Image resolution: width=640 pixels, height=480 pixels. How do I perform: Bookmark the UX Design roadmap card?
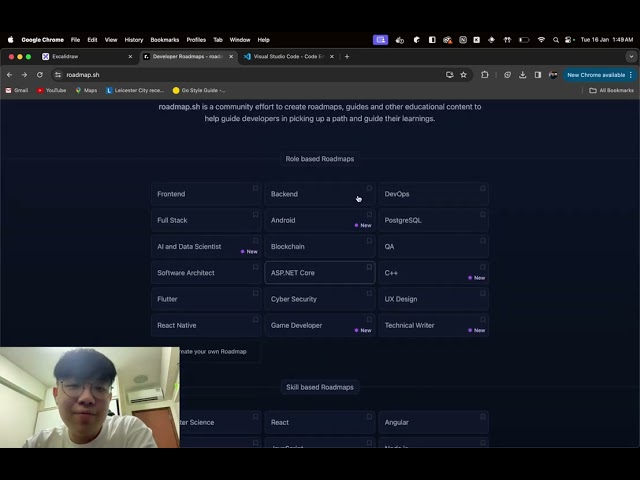click(483, 293)
